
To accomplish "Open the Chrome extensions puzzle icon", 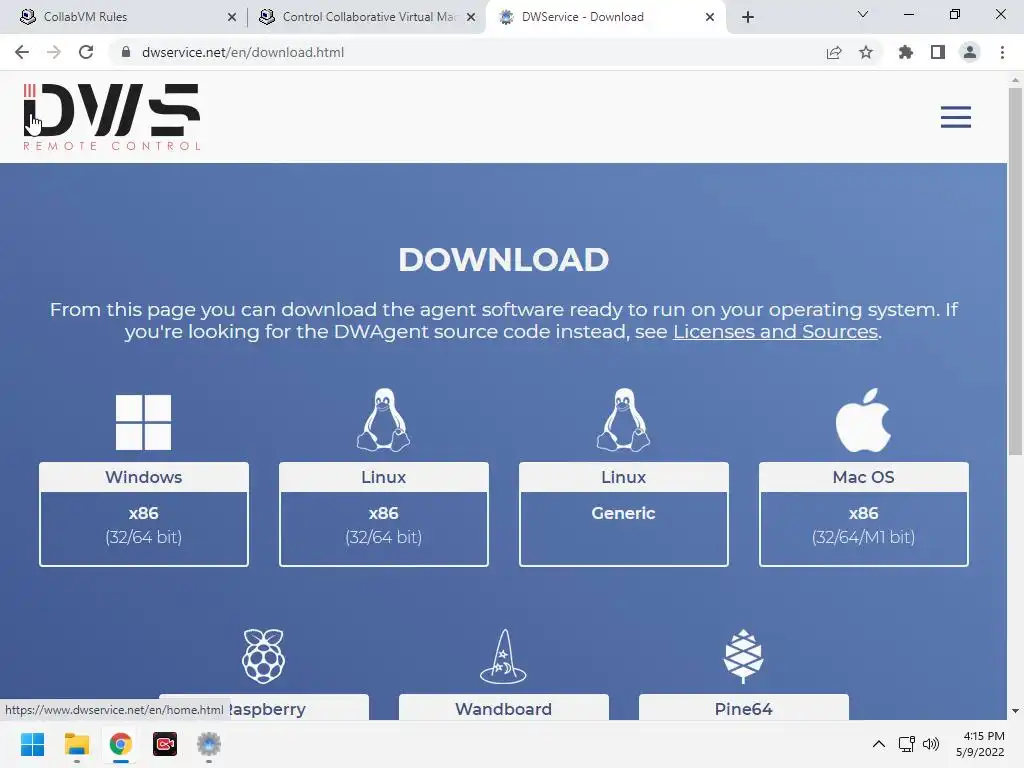I will point(906,52).
